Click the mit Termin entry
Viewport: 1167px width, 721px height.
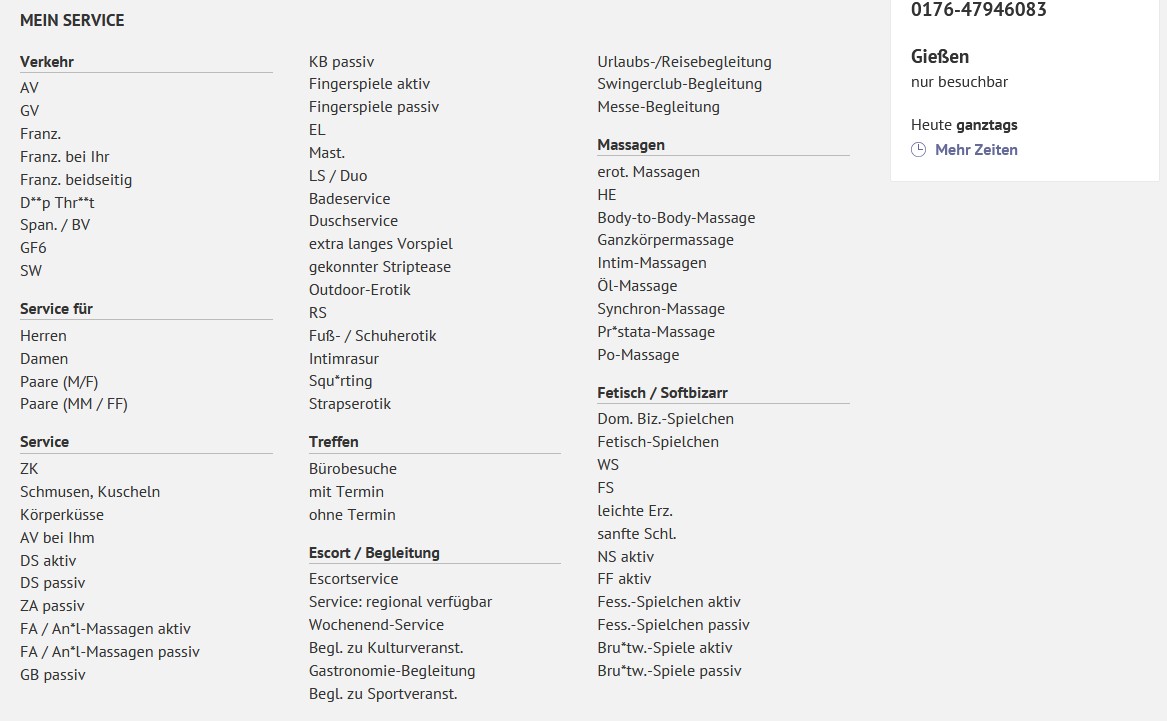click(x=346, y=492)
